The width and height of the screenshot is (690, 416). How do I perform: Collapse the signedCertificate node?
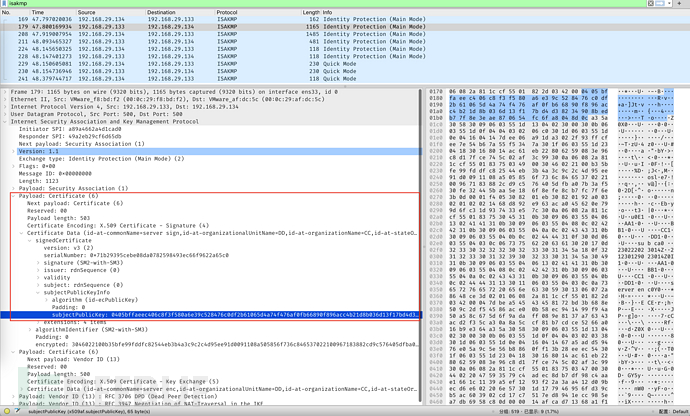29,241
